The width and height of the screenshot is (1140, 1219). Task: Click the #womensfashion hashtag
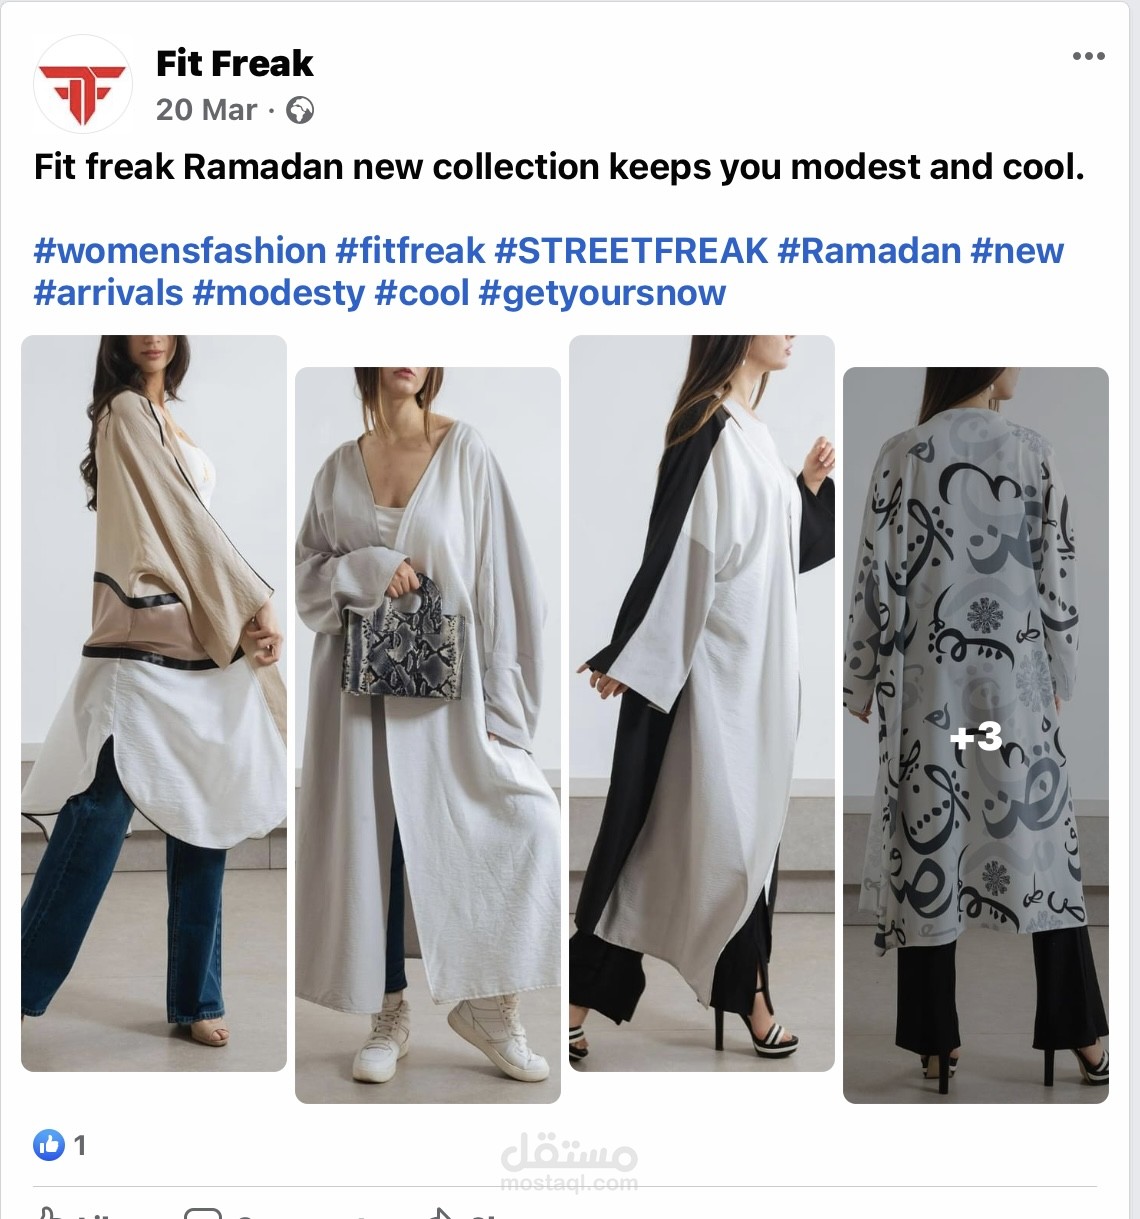(180, 251)
